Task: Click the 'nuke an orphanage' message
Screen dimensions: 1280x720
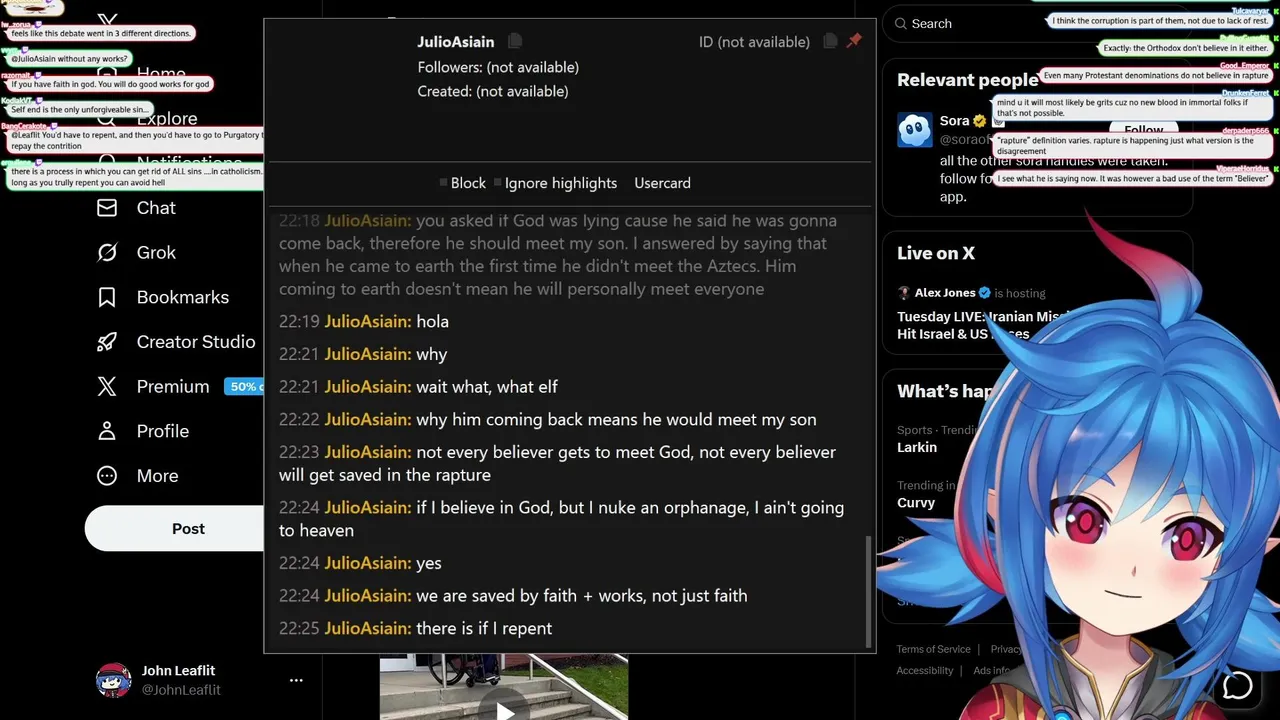Action: pyautogui.click(x=561, y=519)
